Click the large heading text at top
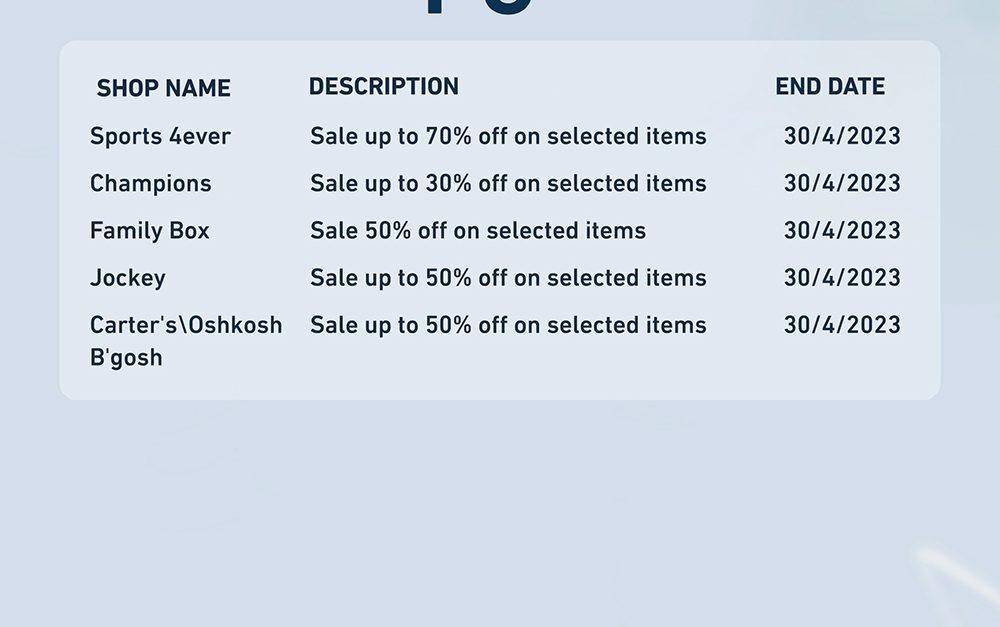 coord(480,7)
